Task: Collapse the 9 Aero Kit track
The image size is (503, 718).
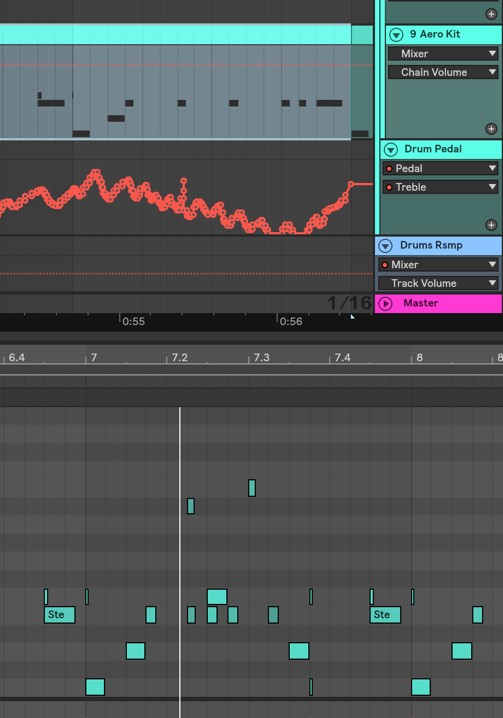Action: tap(396, 34)
